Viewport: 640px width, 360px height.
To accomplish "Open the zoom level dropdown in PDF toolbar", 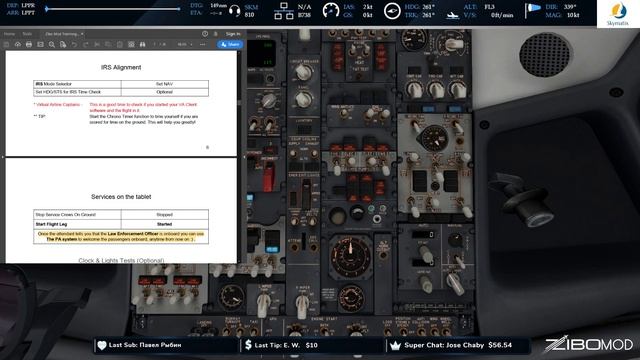I will pyautogui.click(x=185, y=44).
